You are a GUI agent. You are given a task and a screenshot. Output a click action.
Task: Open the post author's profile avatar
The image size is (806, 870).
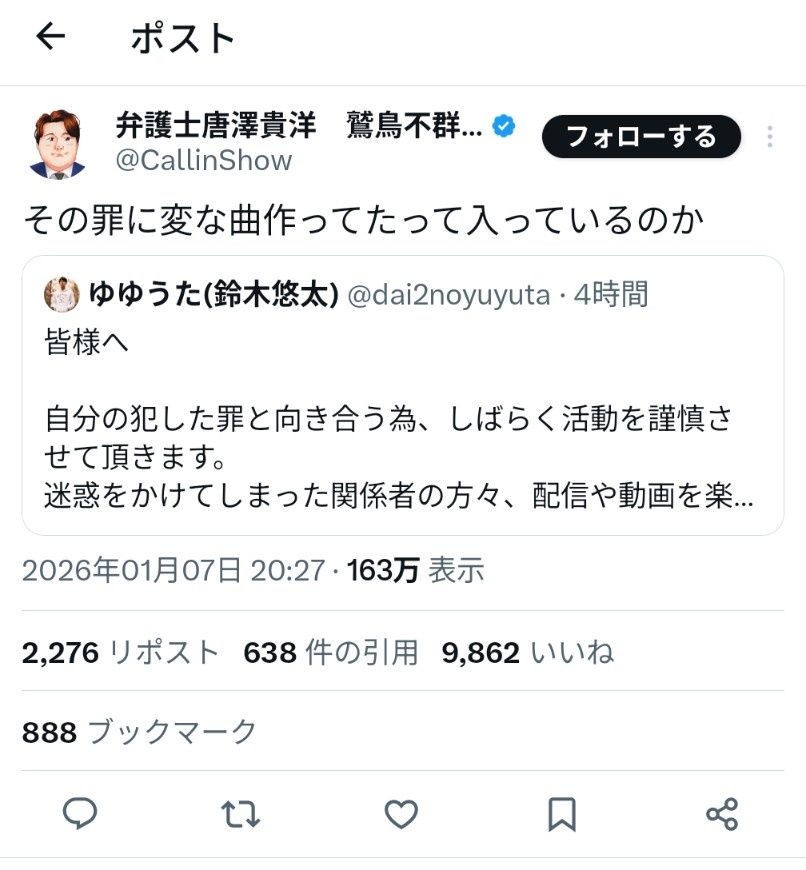58,143
